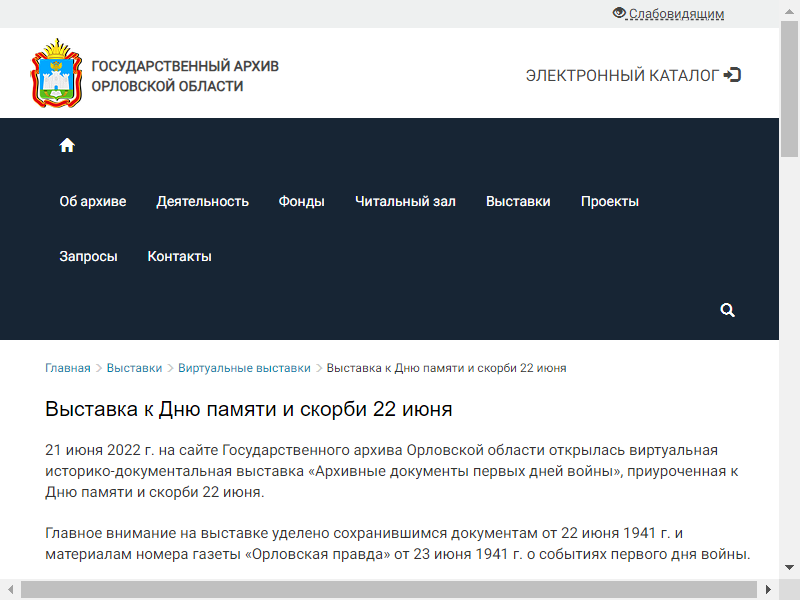Screen dimensions: 800x600
Task: Open the Проекты menu
Action: [x=610, y=201]
